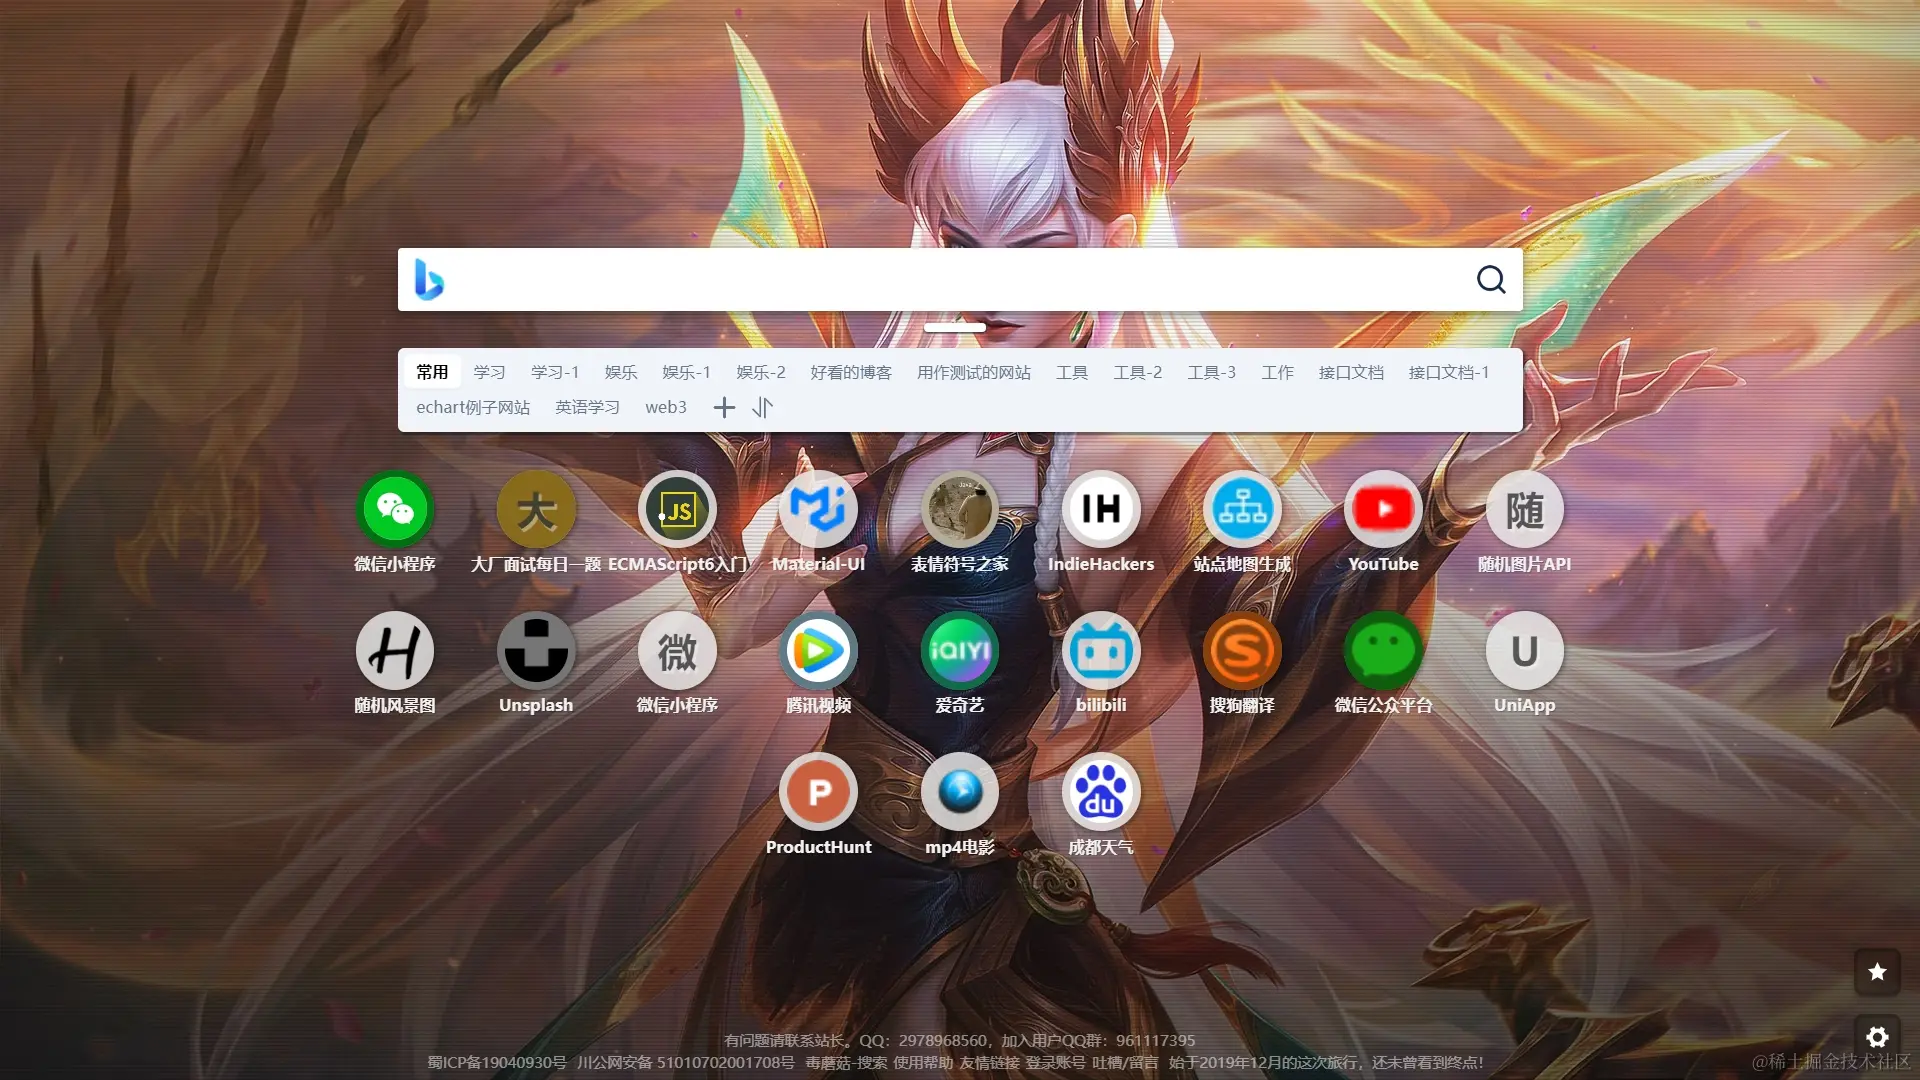Switch to the web3 category tab
The width and height of the screenshot is (1920, 1080).
click(x=665, y=407)
